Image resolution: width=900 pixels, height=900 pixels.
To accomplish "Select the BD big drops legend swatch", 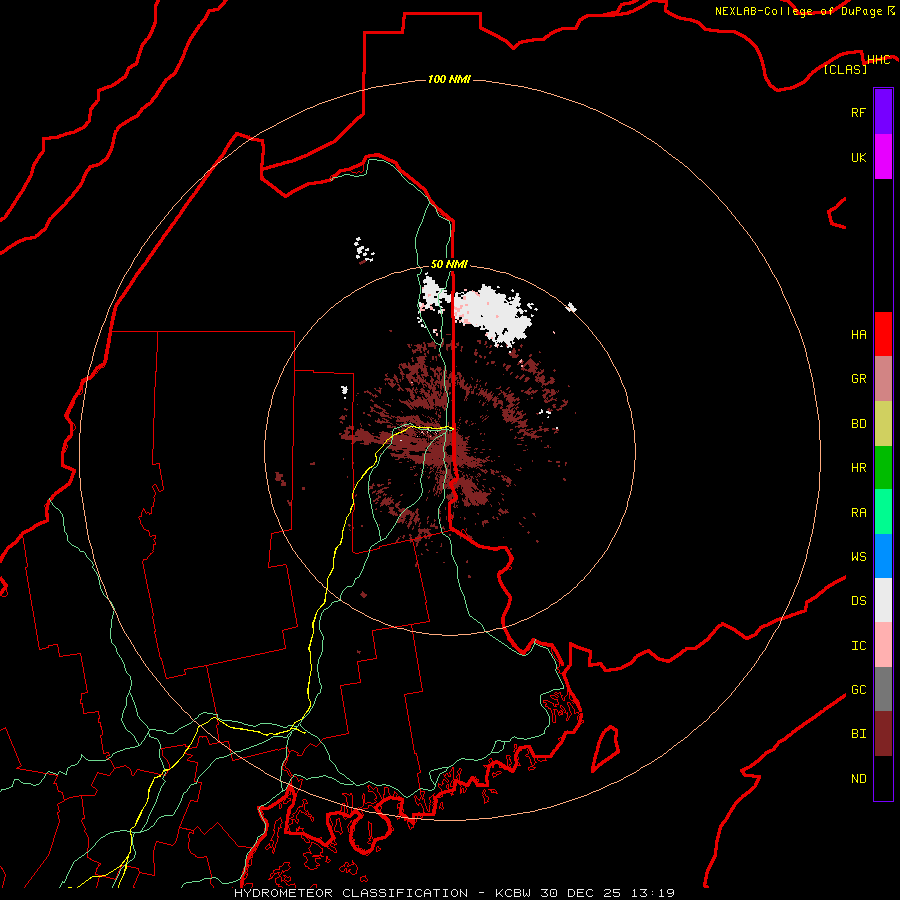I will 883,424.
